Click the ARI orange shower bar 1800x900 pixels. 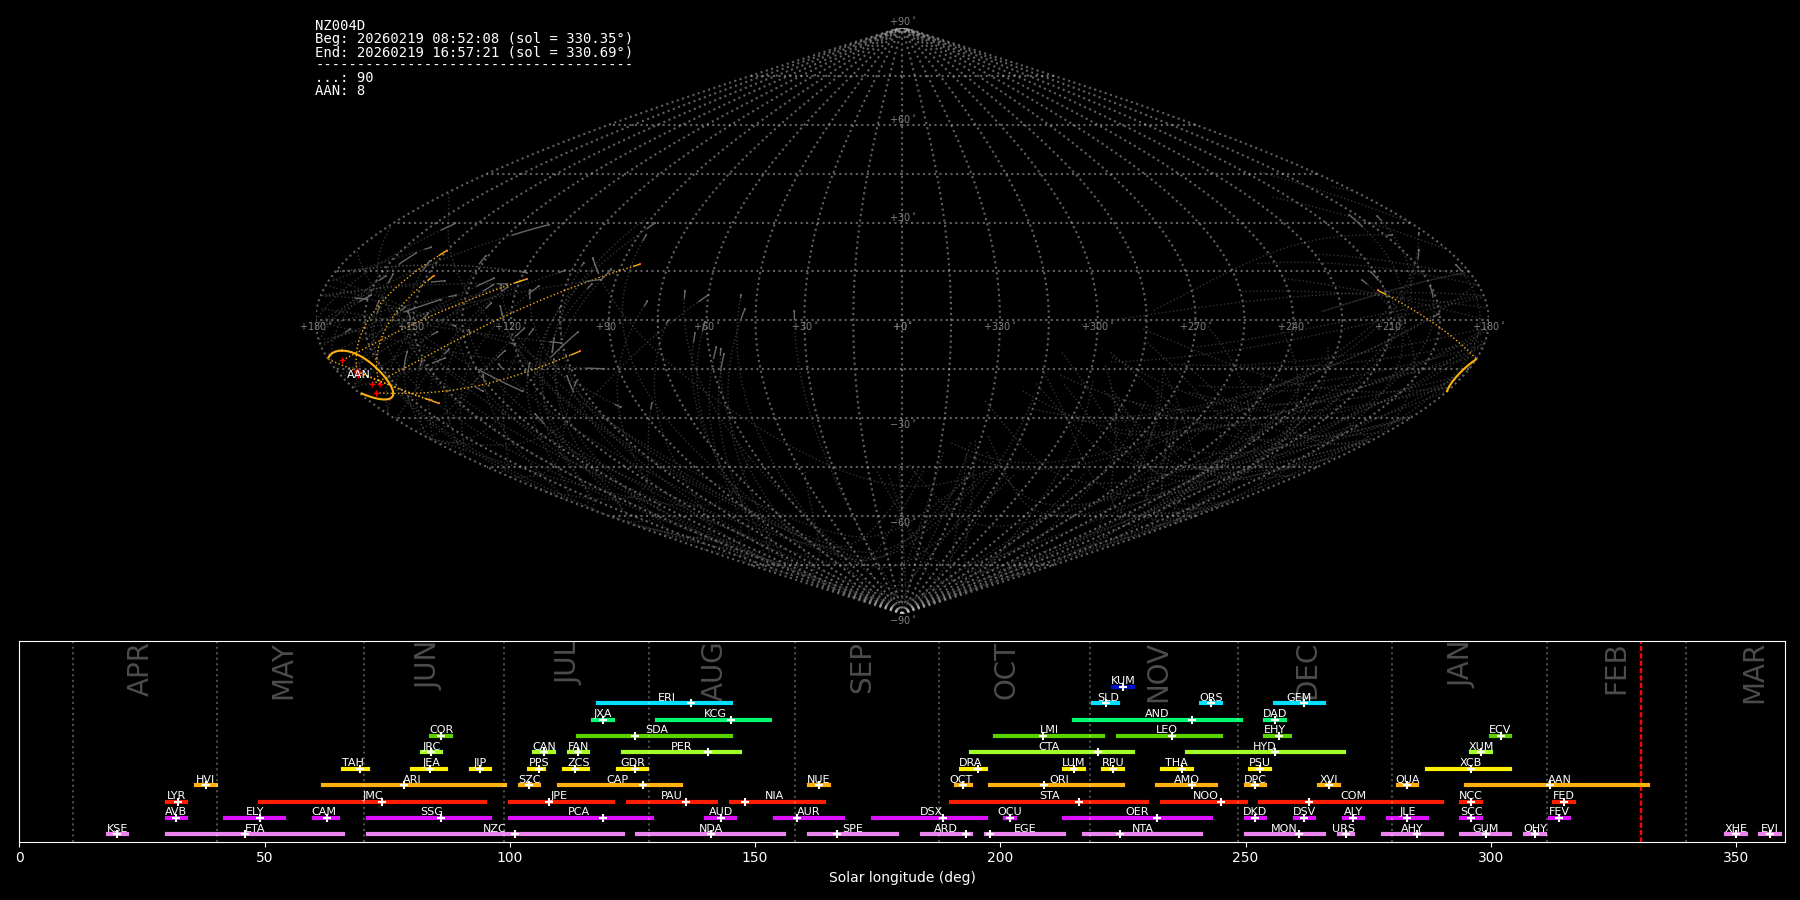point(414,785)
